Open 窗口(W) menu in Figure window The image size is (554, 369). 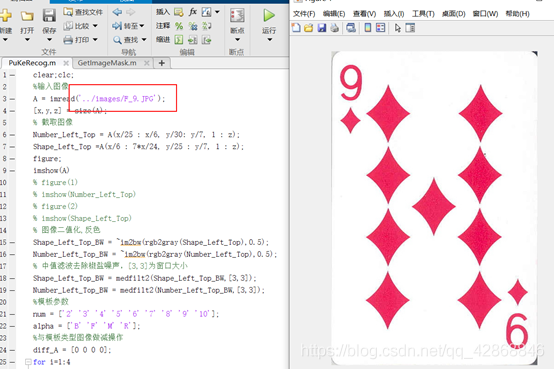485,14
